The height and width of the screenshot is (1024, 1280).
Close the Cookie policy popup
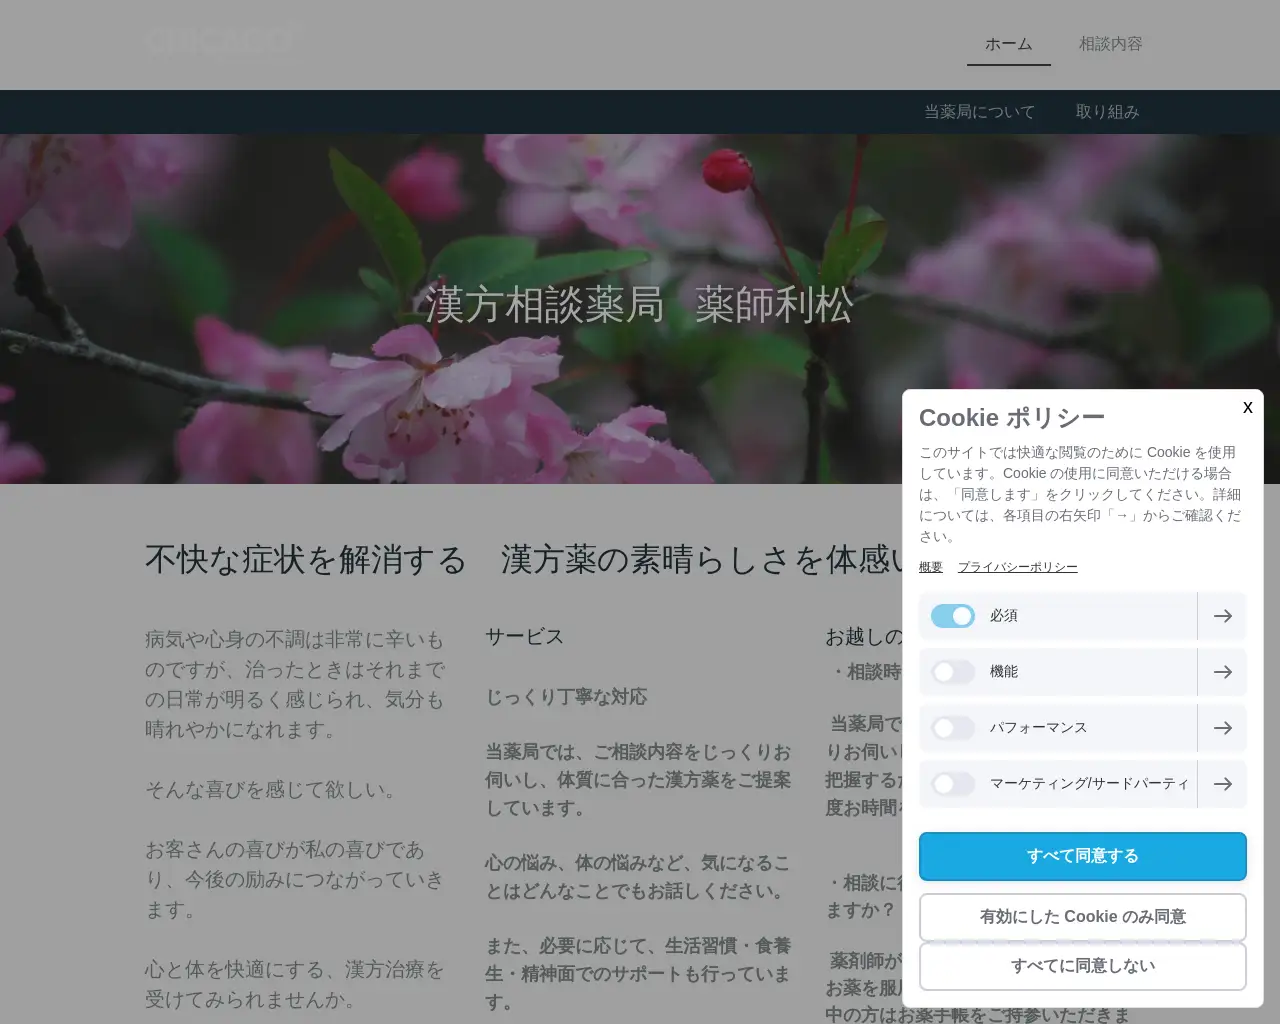1247,407
